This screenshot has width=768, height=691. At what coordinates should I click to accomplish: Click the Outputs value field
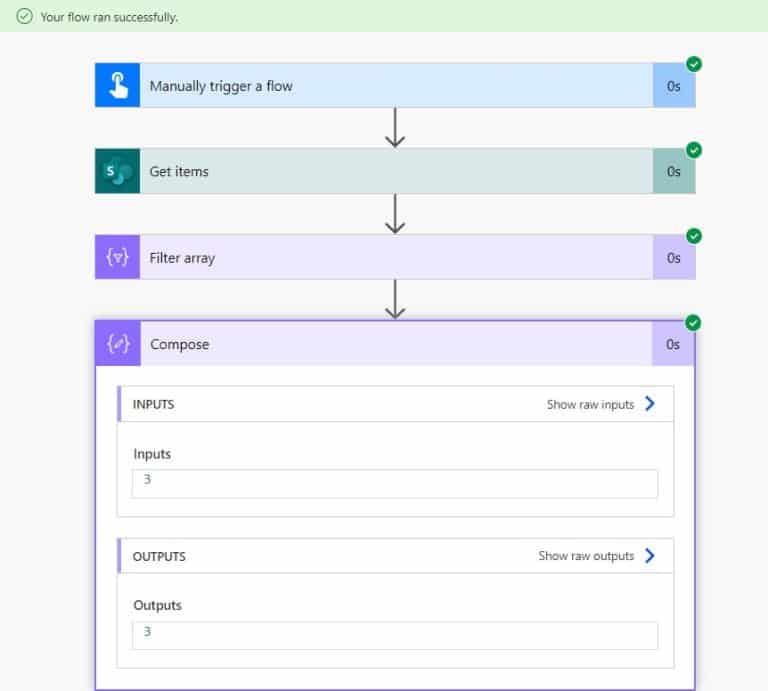pyautogui.click(x=395, y=636)
